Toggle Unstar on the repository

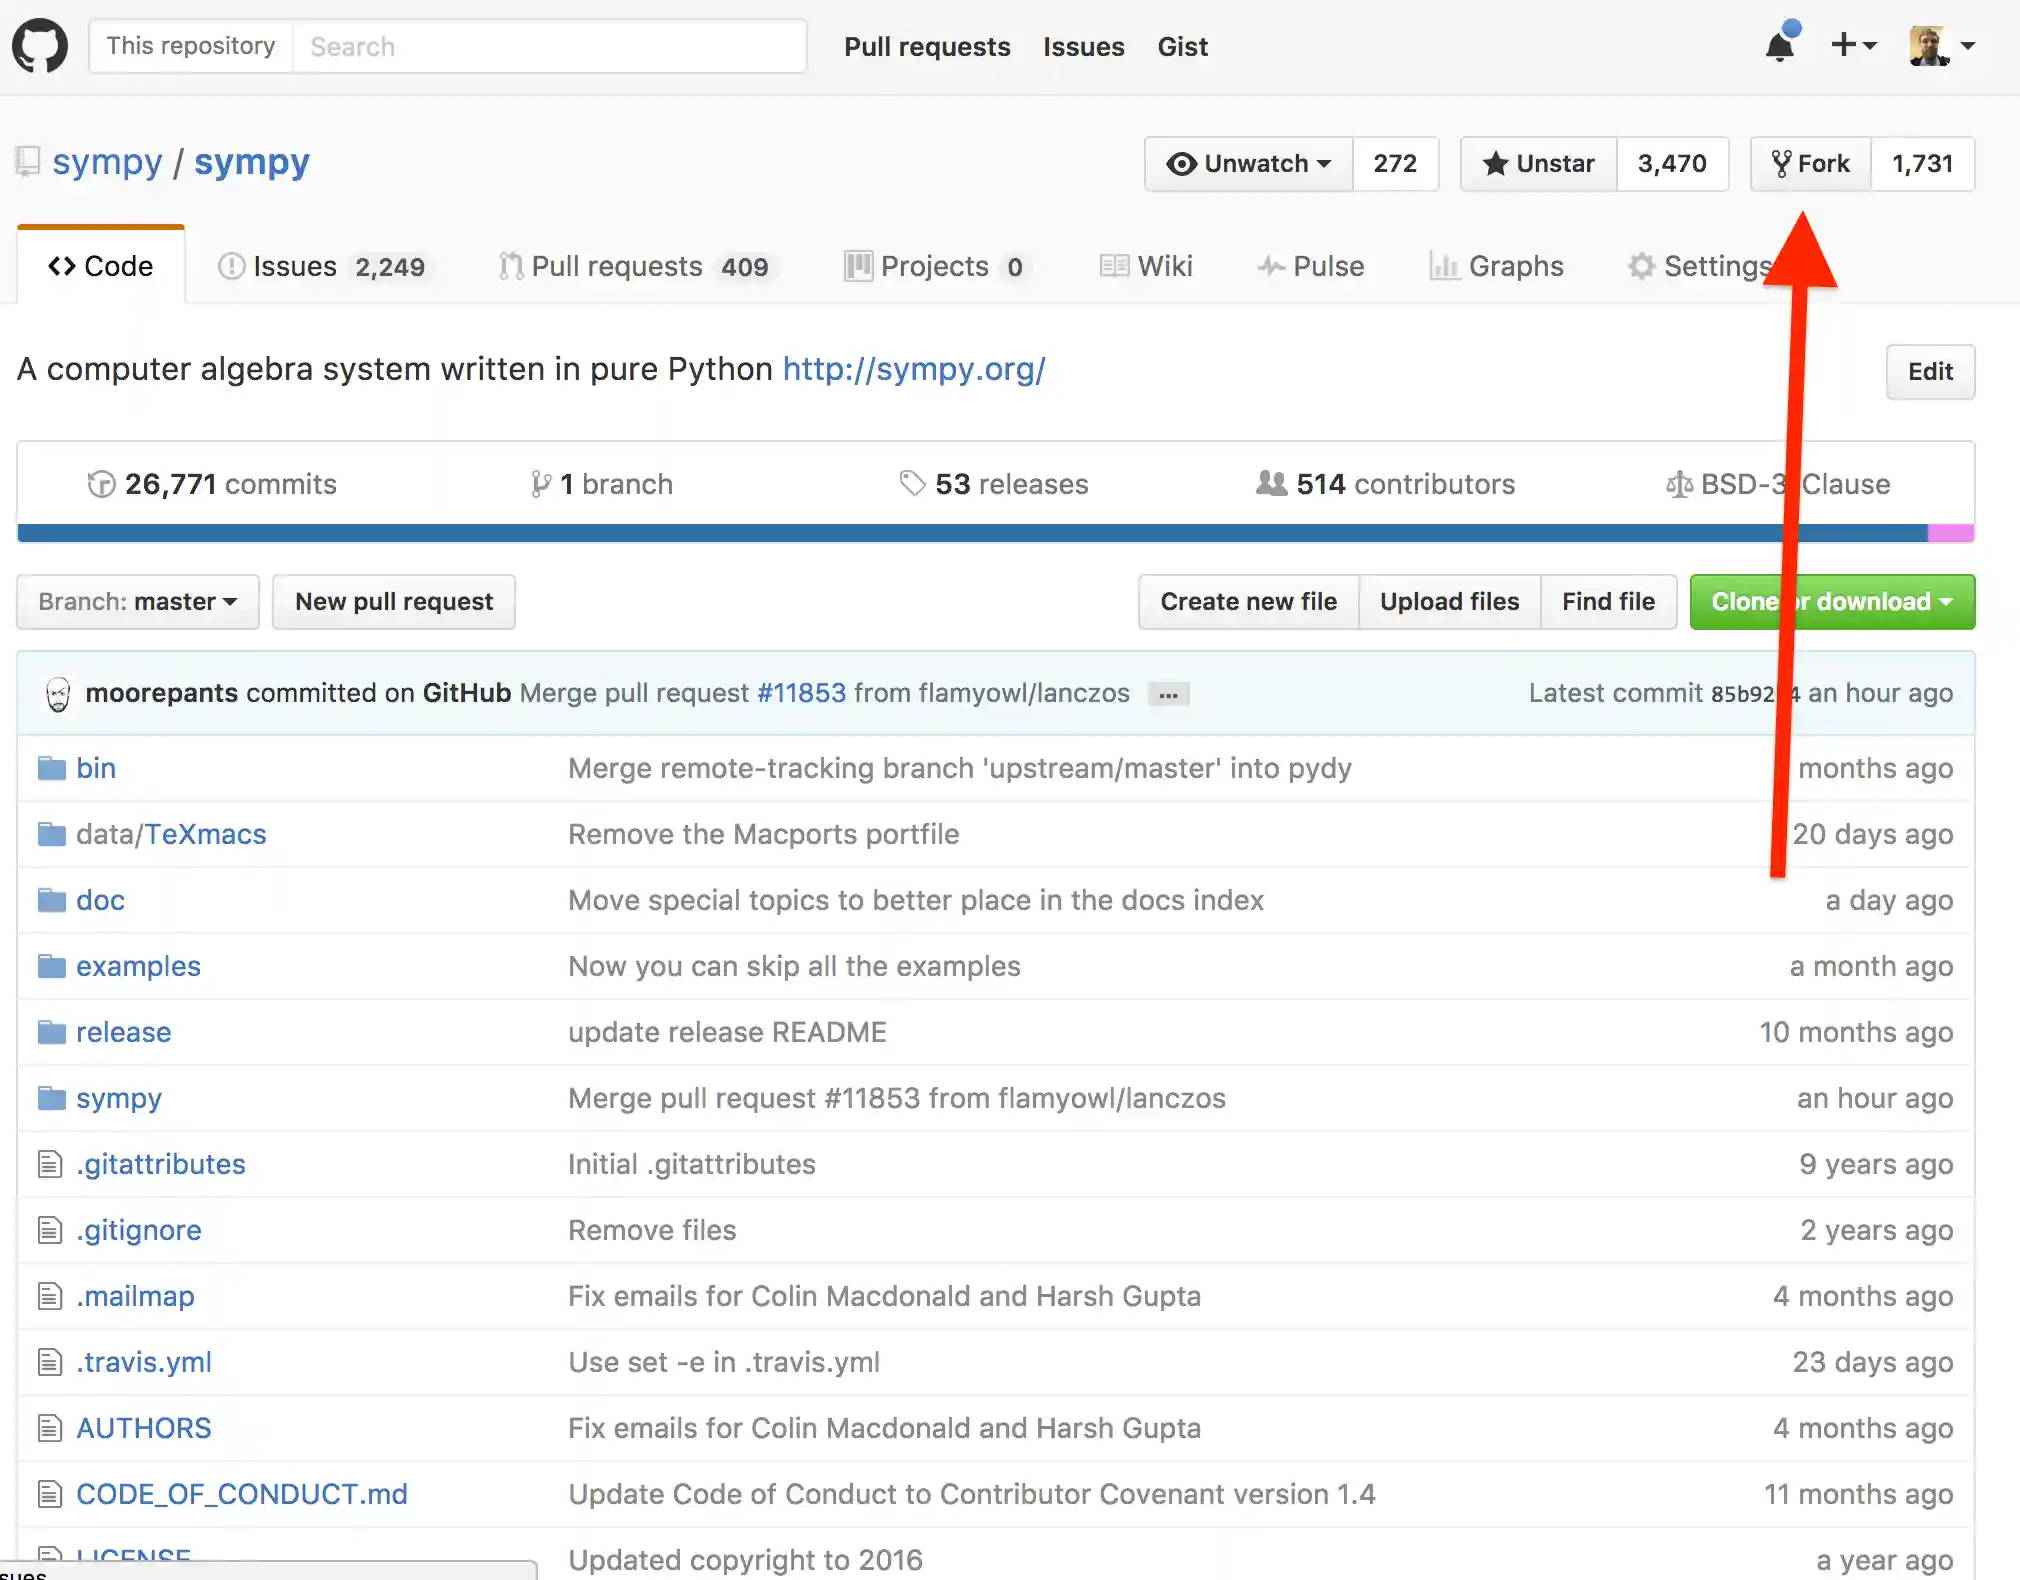[1539, 163]
